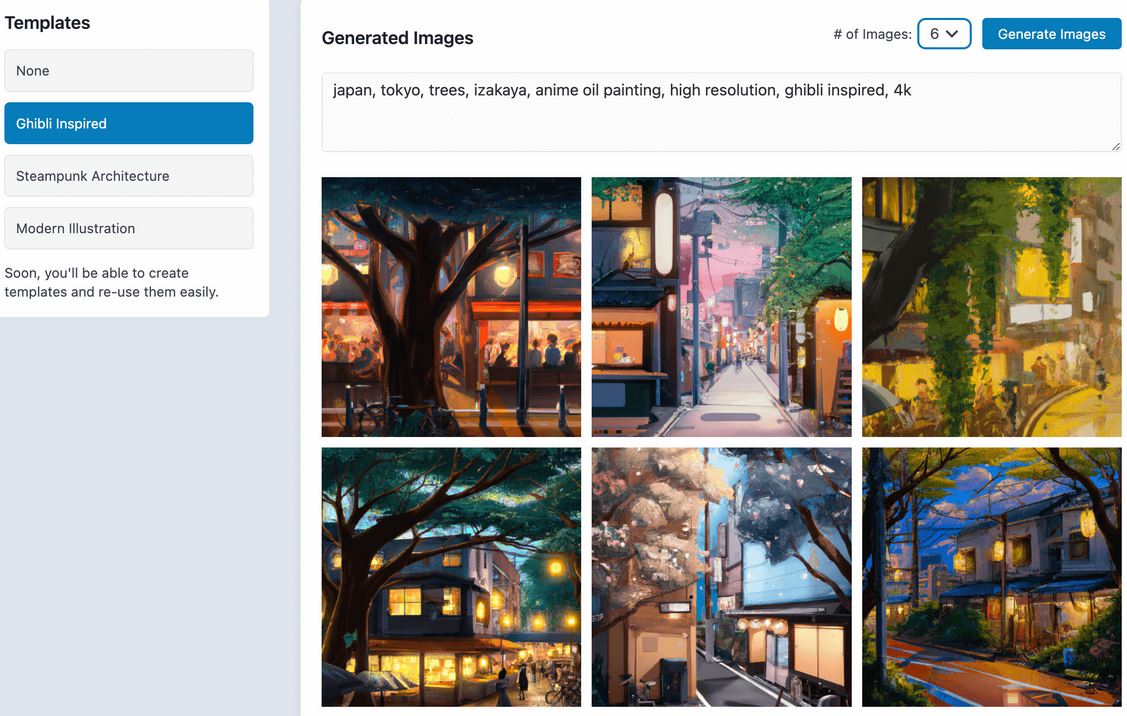1127x716 pixels.
Task: Click the chevron arrow beside the number 6
Action: pos(952,34)
